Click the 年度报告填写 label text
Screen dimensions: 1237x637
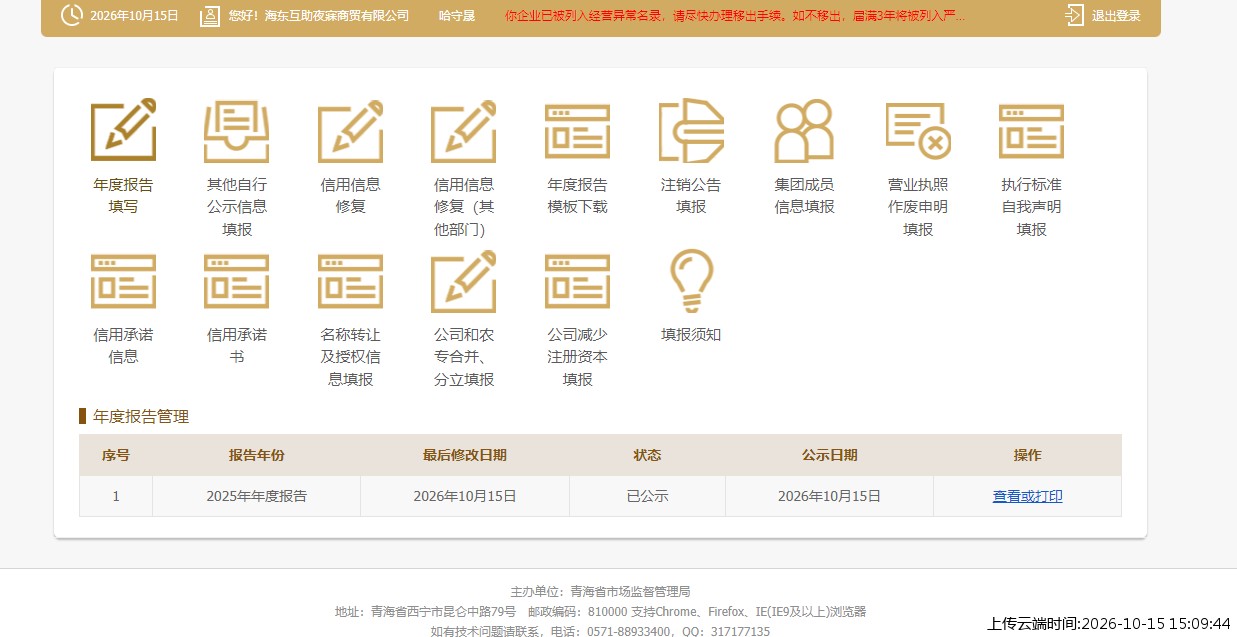pyautogui.click(x=123, y=196)
